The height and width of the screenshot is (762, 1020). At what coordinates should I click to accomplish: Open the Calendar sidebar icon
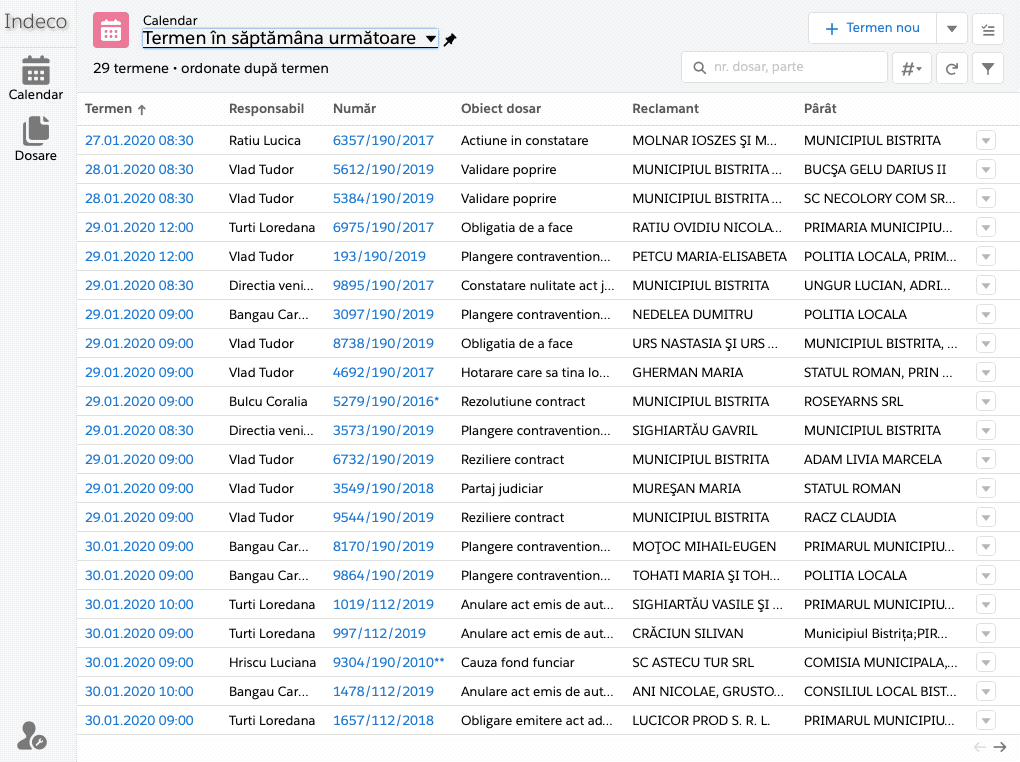[36, 78]
